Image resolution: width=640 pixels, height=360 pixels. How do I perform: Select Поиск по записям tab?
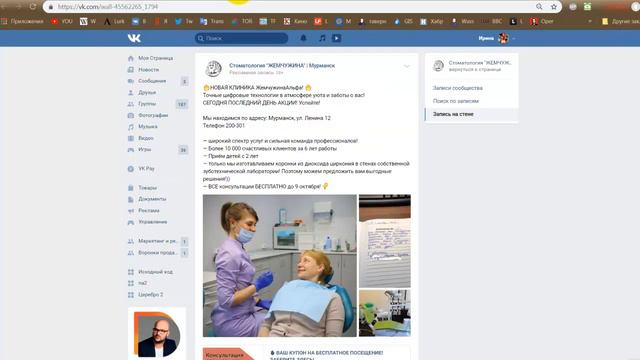[456, 101]
